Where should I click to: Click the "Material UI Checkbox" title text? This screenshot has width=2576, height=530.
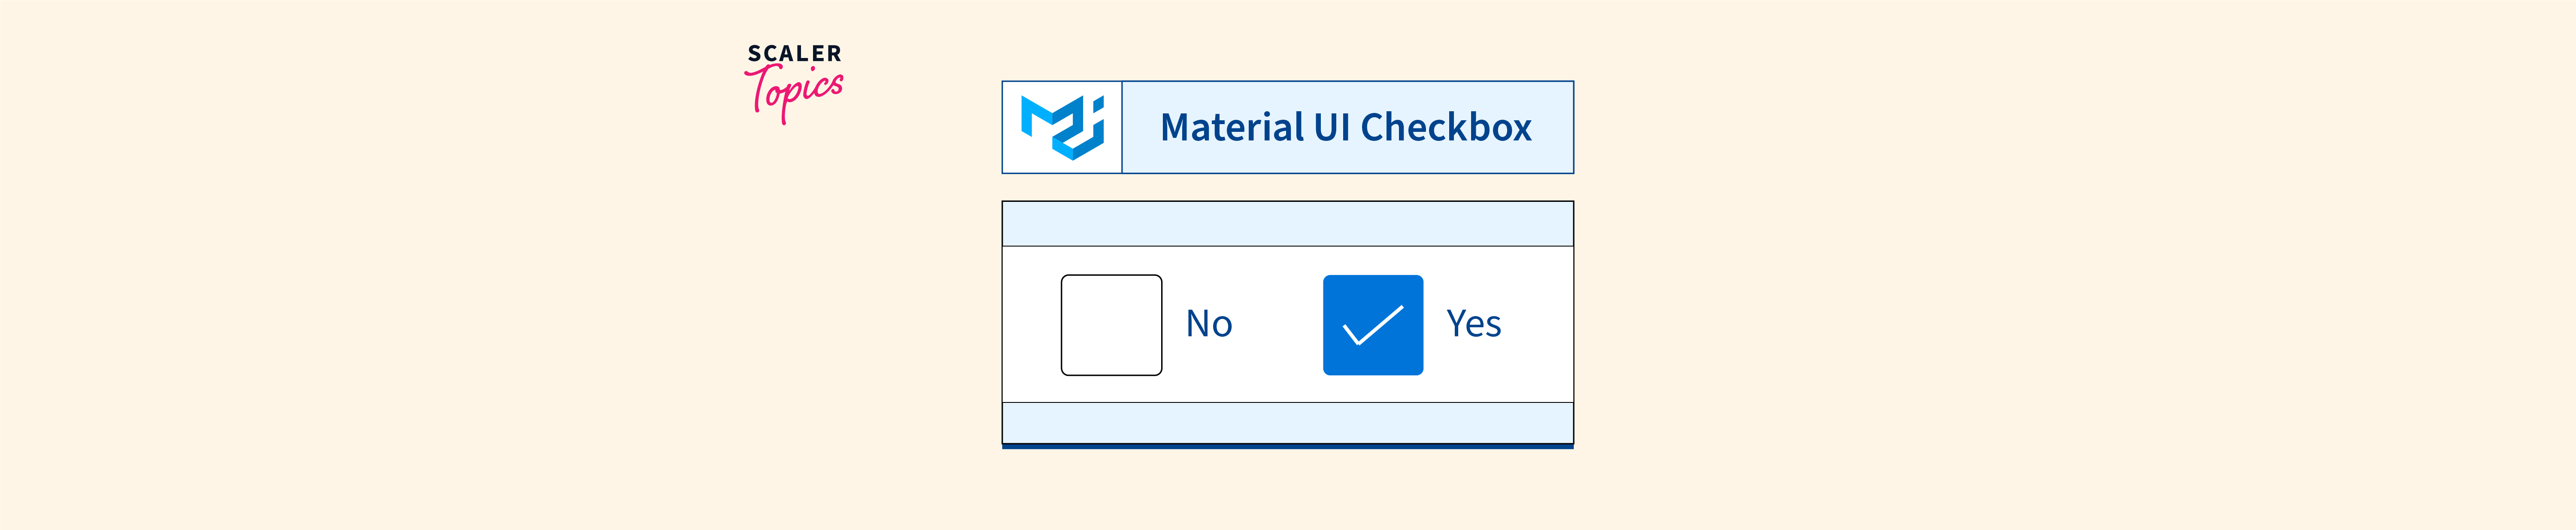pyautogui.click(x=1346, y=128)
